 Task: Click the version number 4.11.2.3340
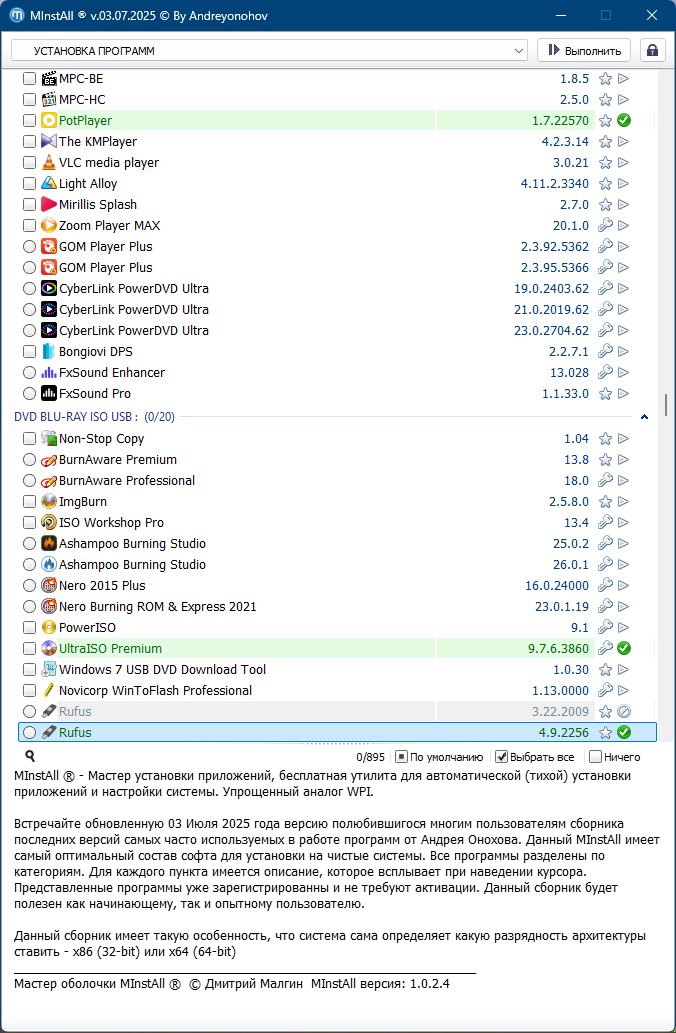pyautogui.click(x=555, y=184)
